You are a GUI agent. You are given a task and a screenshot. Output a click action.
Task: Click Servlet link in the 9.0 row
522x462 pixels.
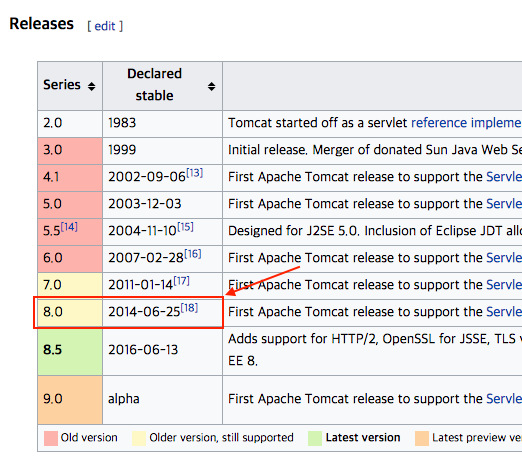pyautogui.click(x=504, y=399)
